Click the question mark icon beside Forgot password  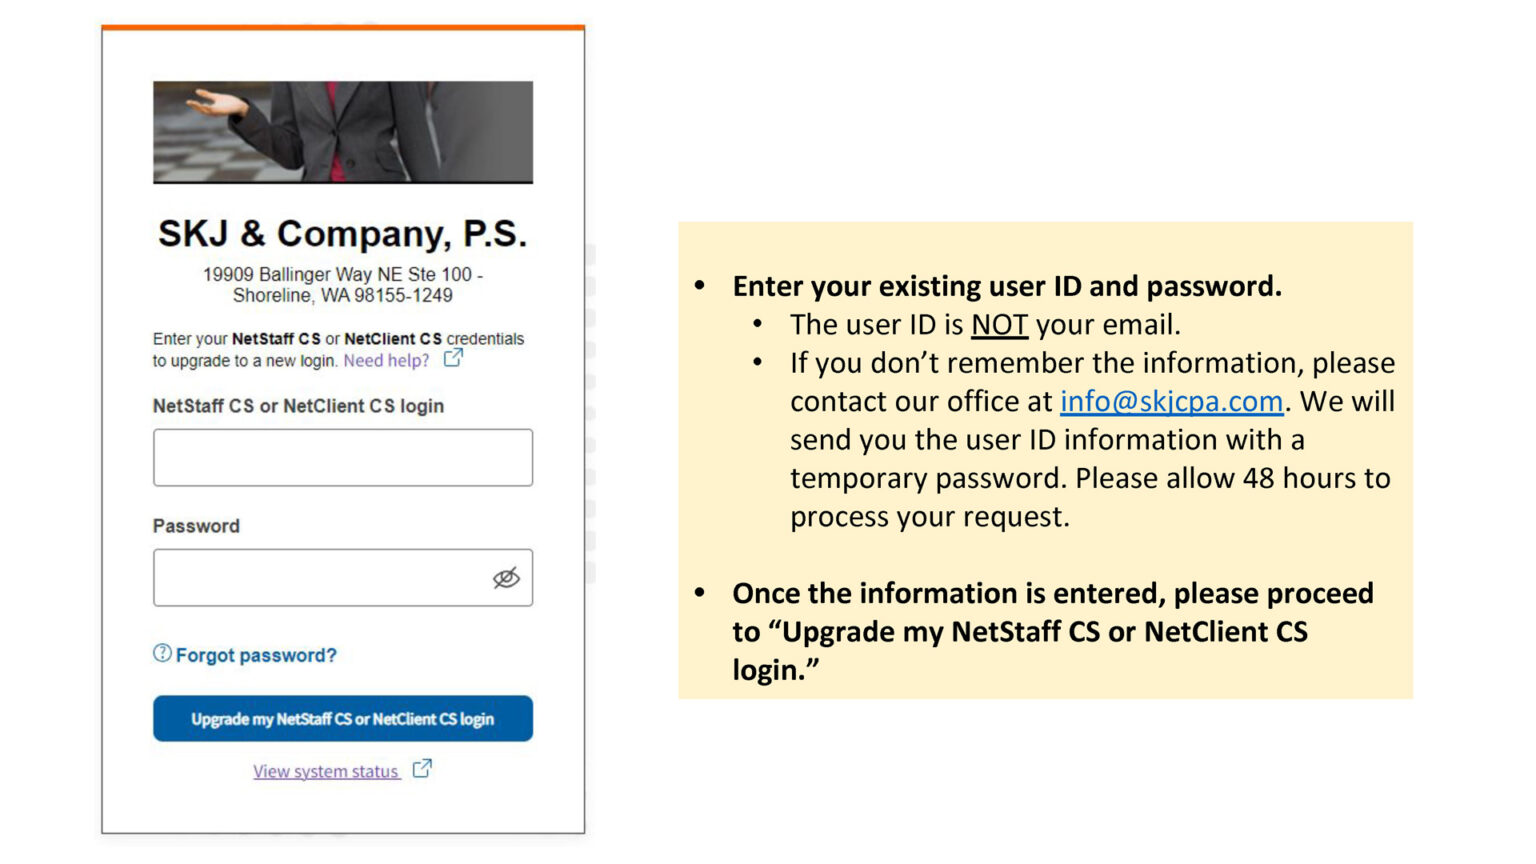coord(162,653)
